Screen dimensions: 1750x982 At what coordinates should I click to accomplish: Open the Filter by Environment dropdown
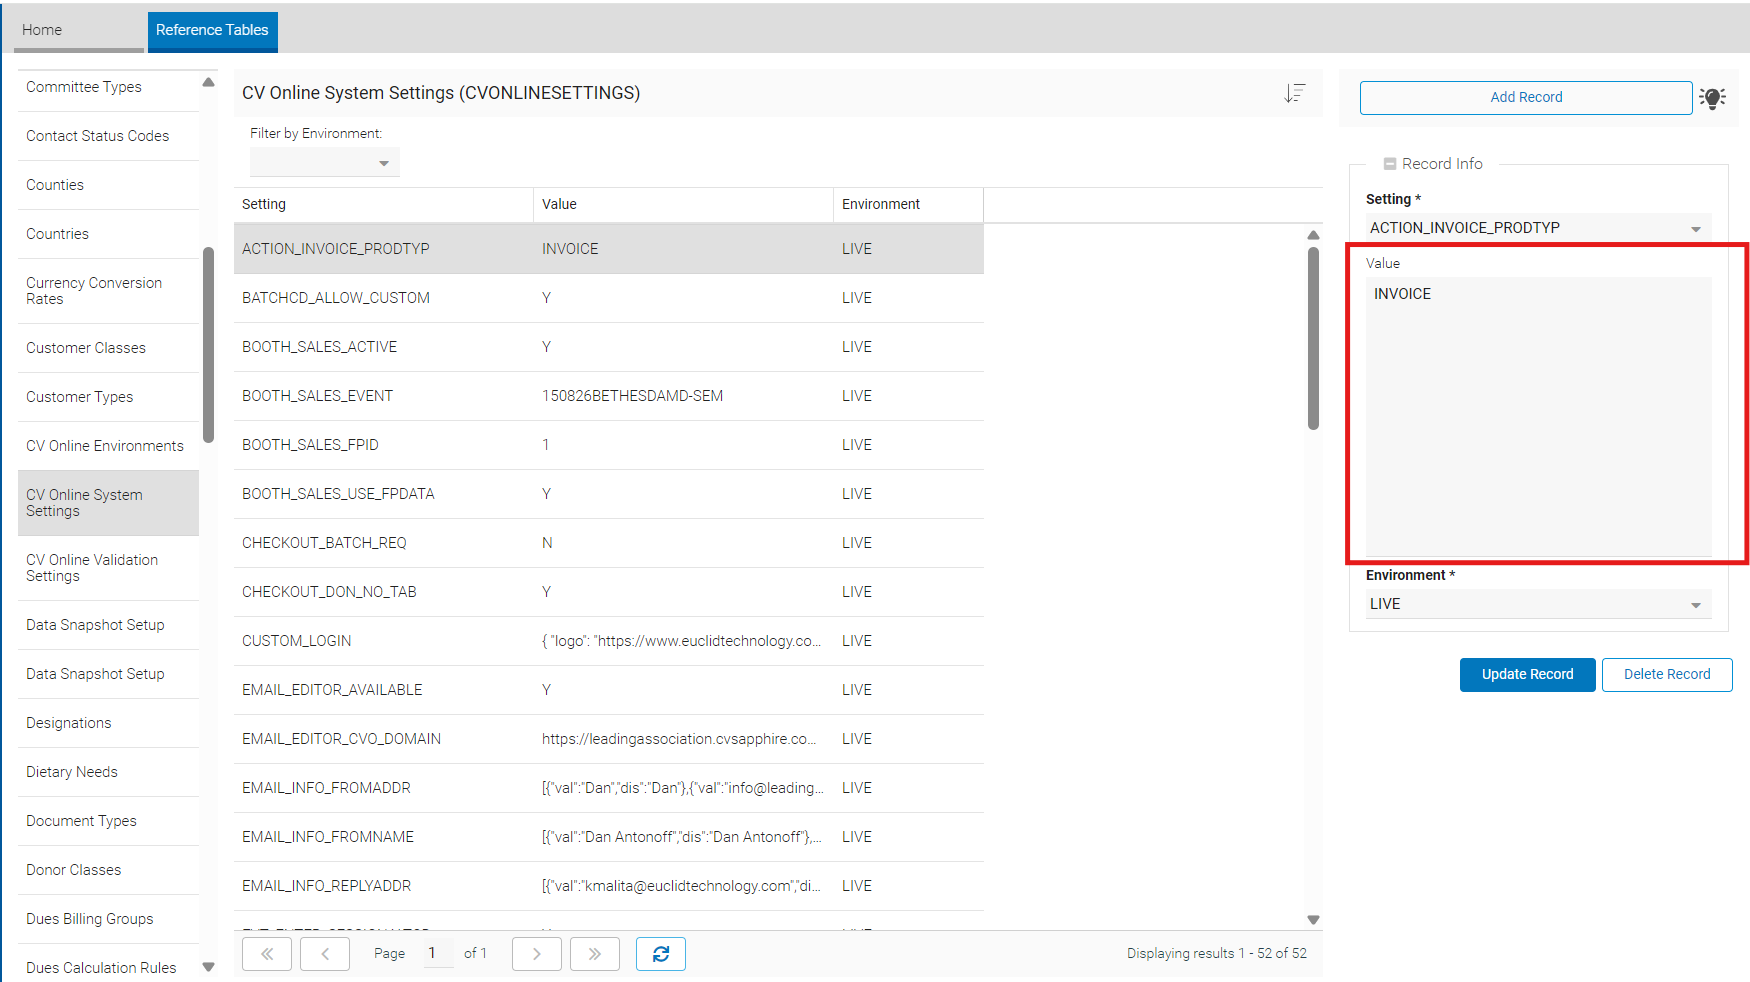[325, 162]
